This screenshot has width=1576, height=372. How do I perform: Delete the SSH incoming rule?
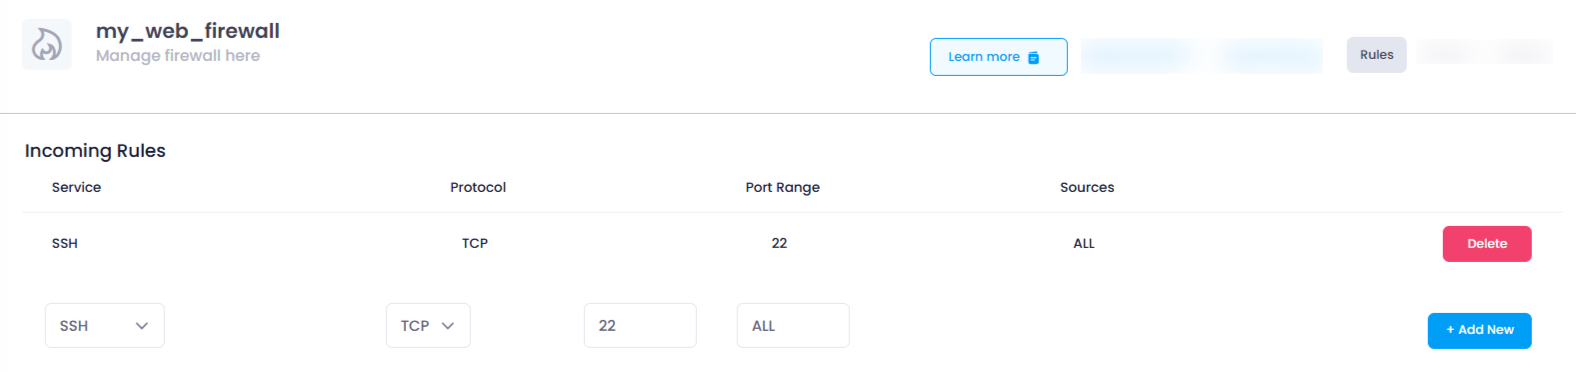pos(1486,244)
